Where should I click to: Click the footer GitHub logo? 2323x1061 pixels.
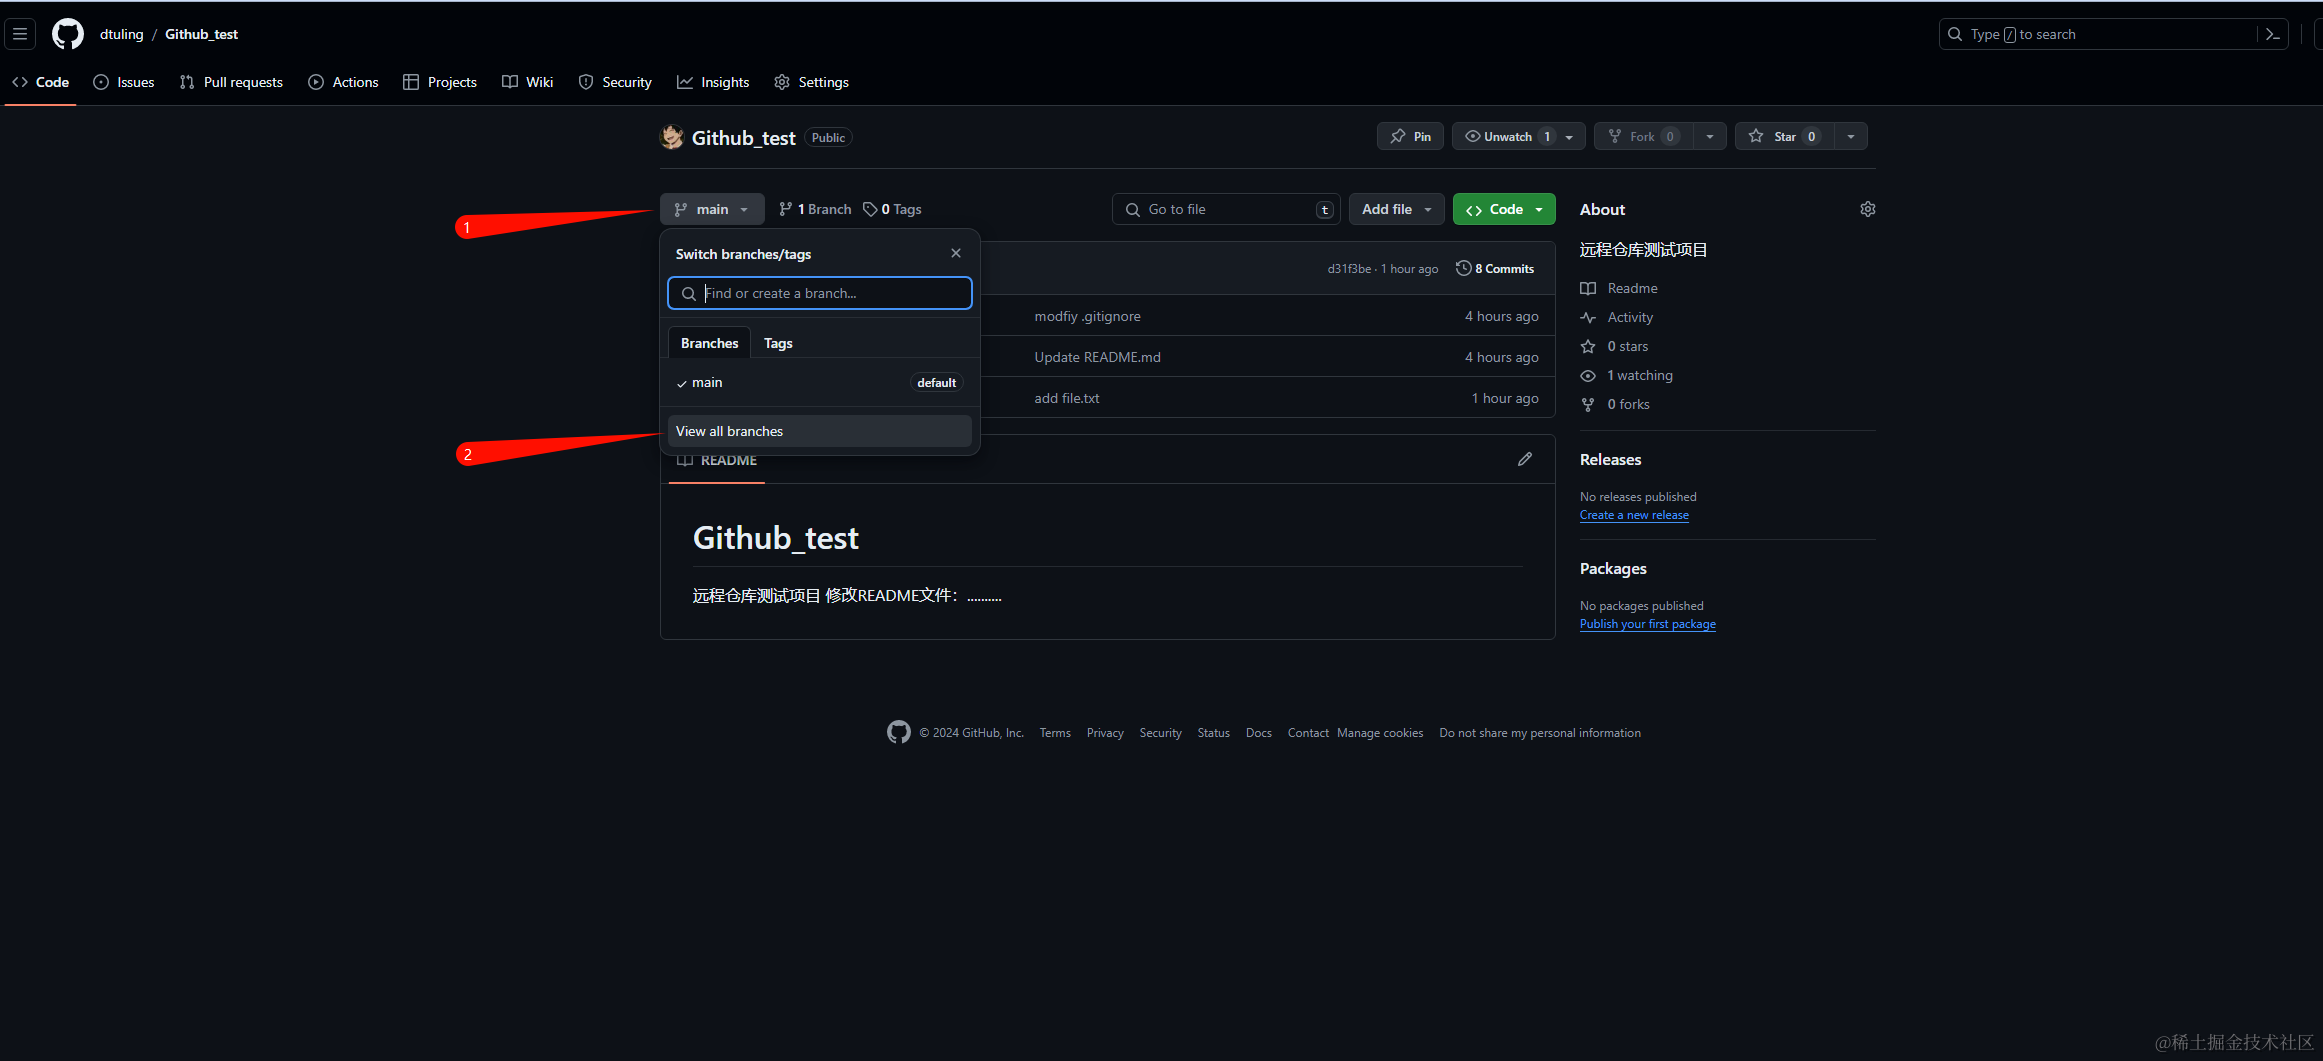click(898, 732)
